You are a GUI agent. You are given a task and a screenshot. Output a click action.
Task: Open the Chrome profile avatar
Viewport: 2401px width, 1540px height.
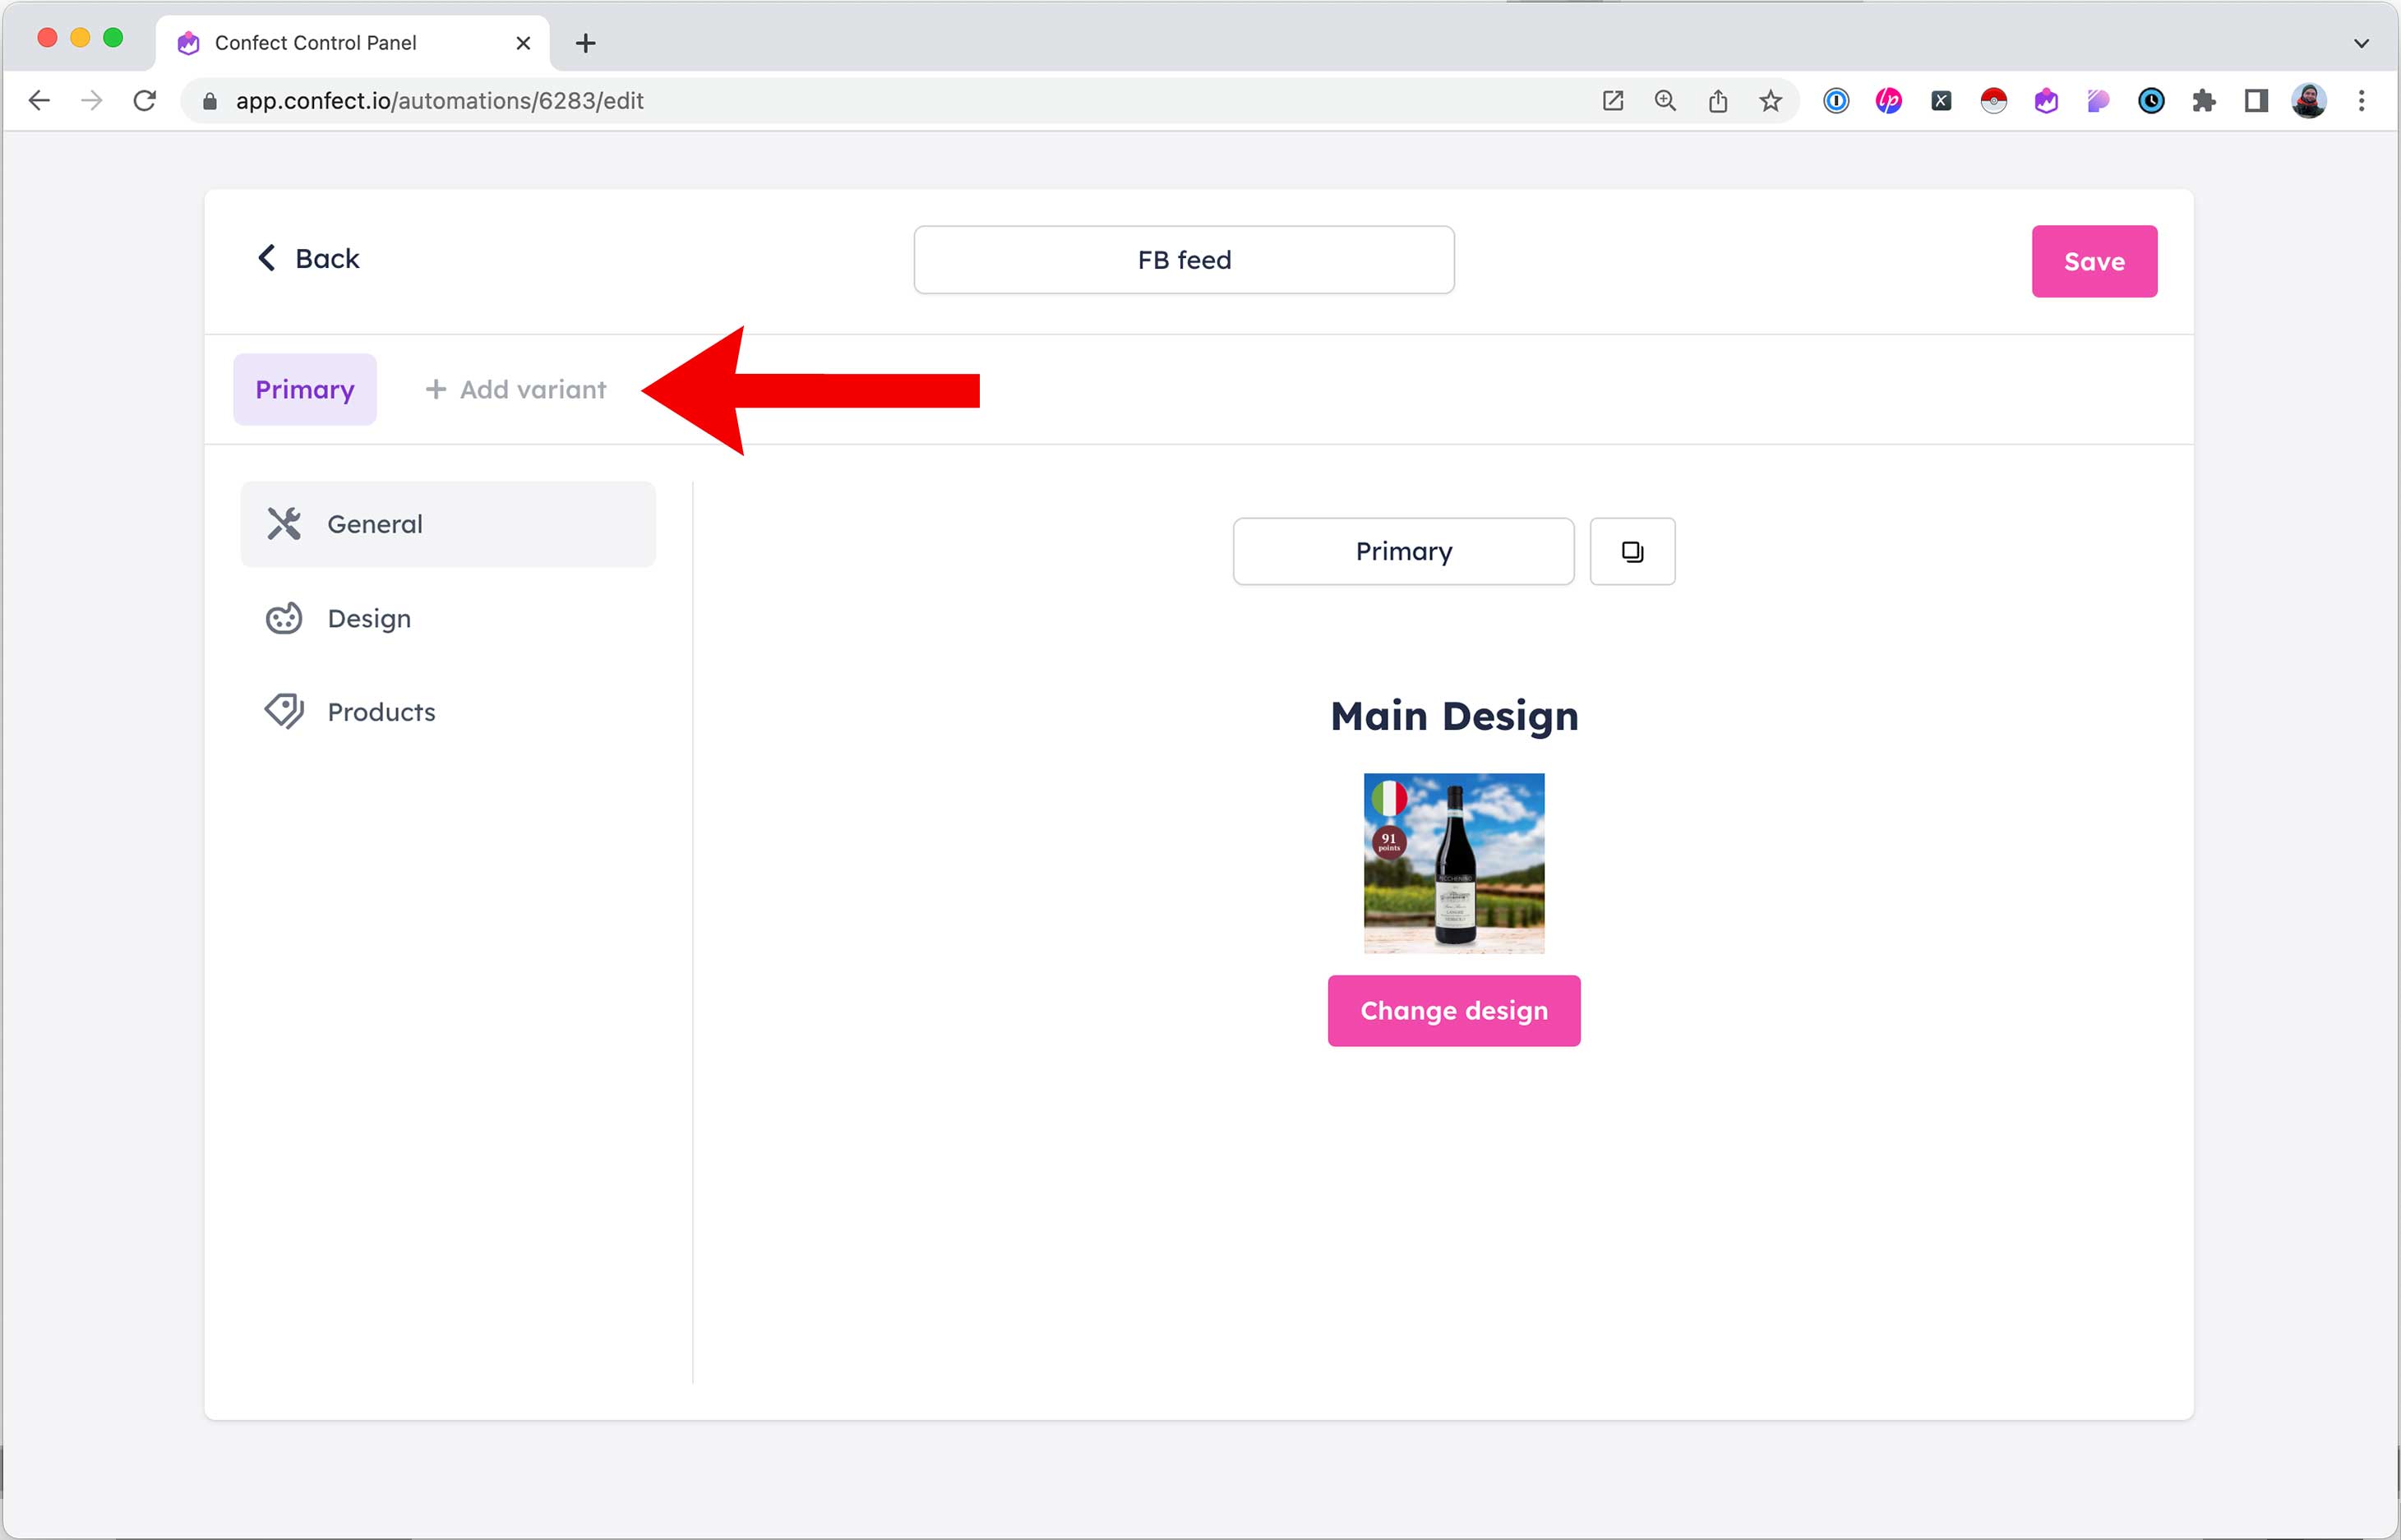click(x=2310, y=100)
